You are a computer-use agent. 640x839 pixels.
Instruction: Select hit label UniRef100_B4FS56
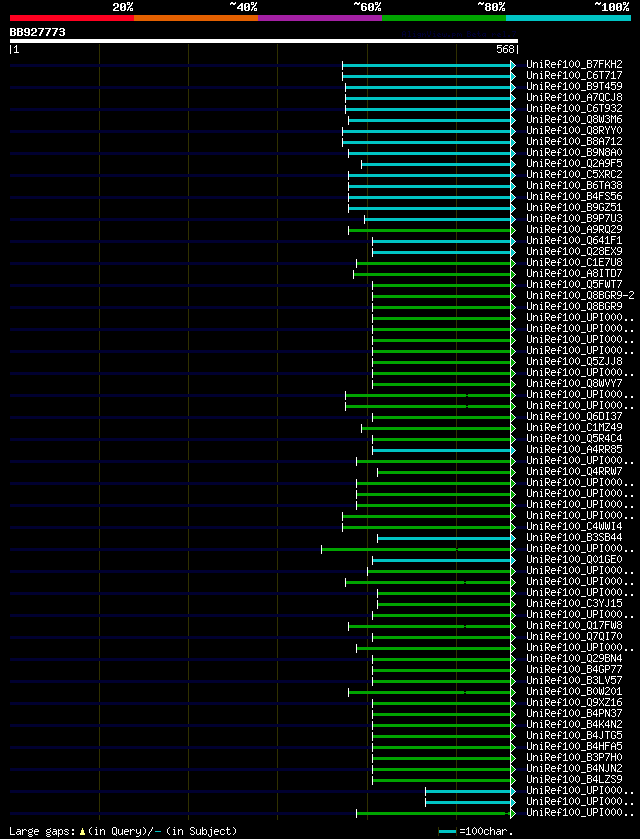tap(574, 196)
